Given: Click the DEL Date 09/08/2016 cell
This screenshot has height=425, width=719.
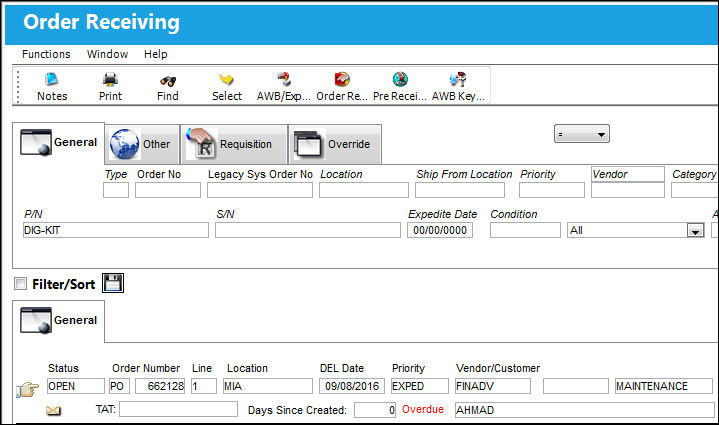Looking at the screenshot, I should pyautogui.click(x=352, y=386).
